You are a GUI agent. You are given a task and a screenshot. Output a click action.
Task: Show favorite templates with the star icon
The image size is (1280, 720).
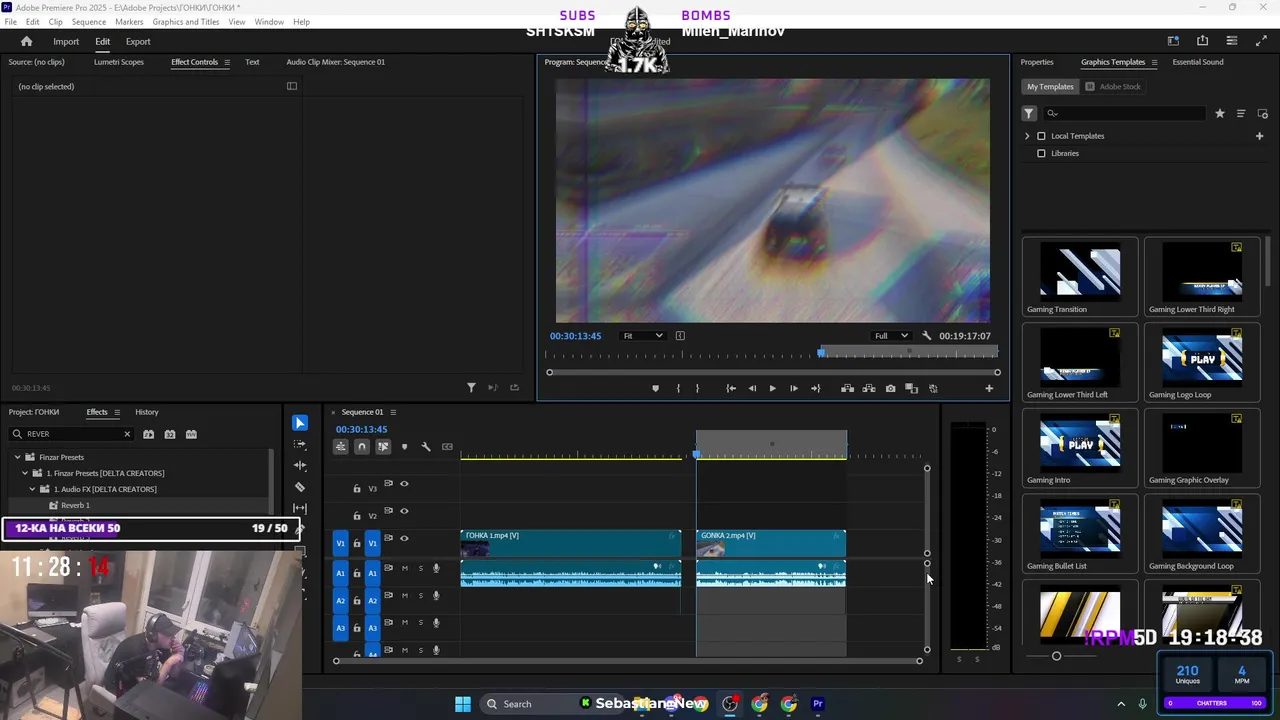pos(1220,114)
